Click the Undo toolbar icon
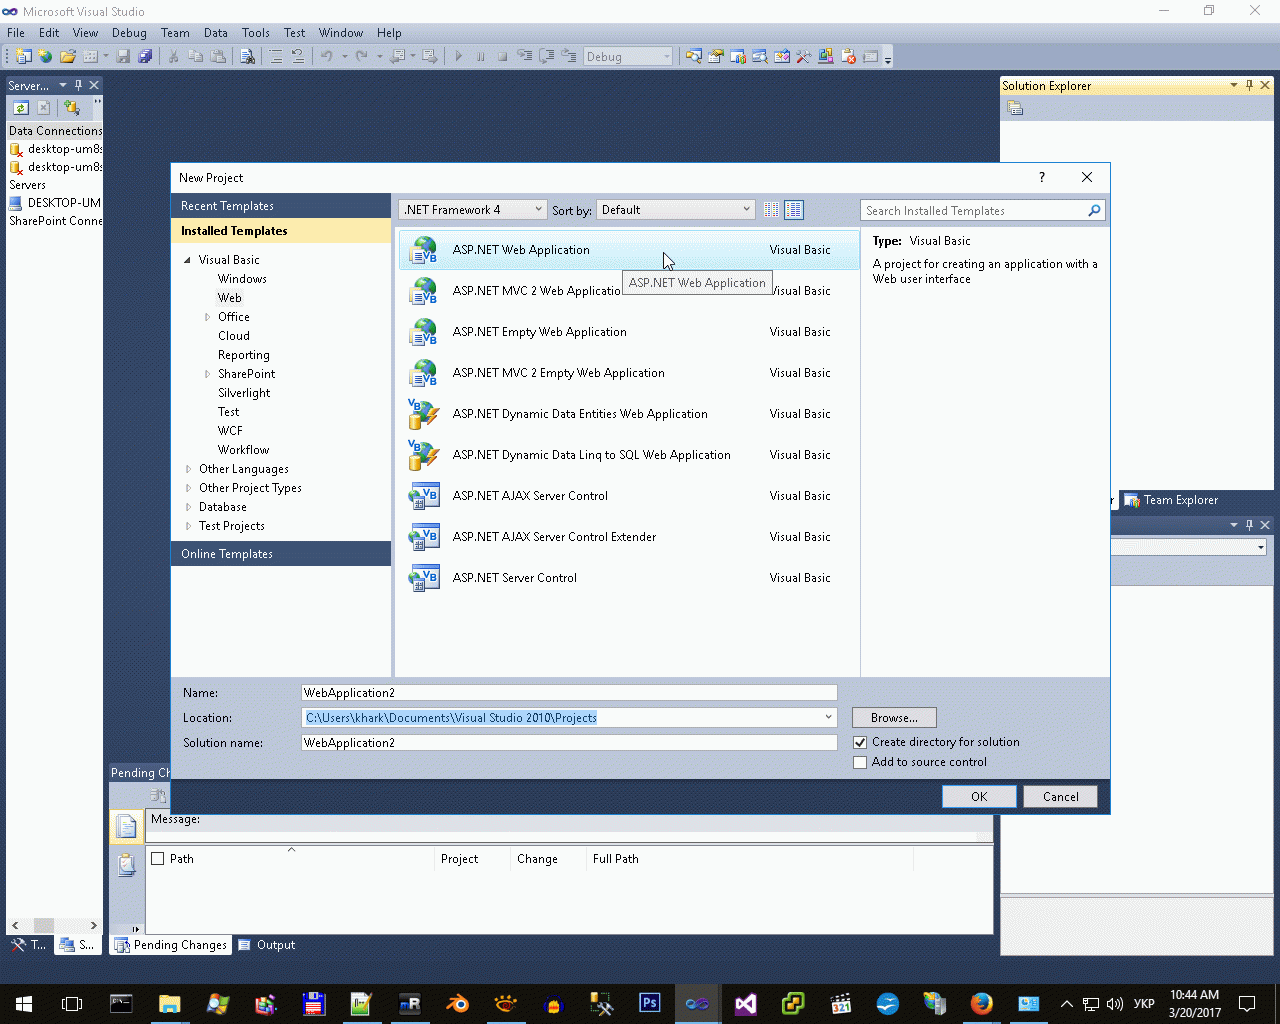The image size is (1280, 1024). 326,57
